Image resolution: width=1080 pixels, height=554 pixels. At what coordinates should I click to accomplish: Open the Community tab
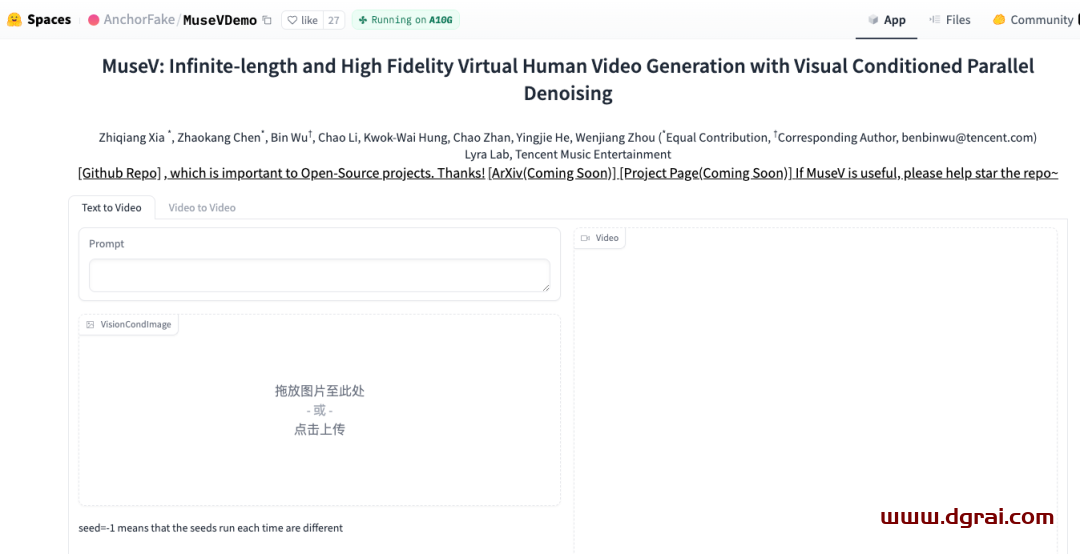click(1032, 20)
